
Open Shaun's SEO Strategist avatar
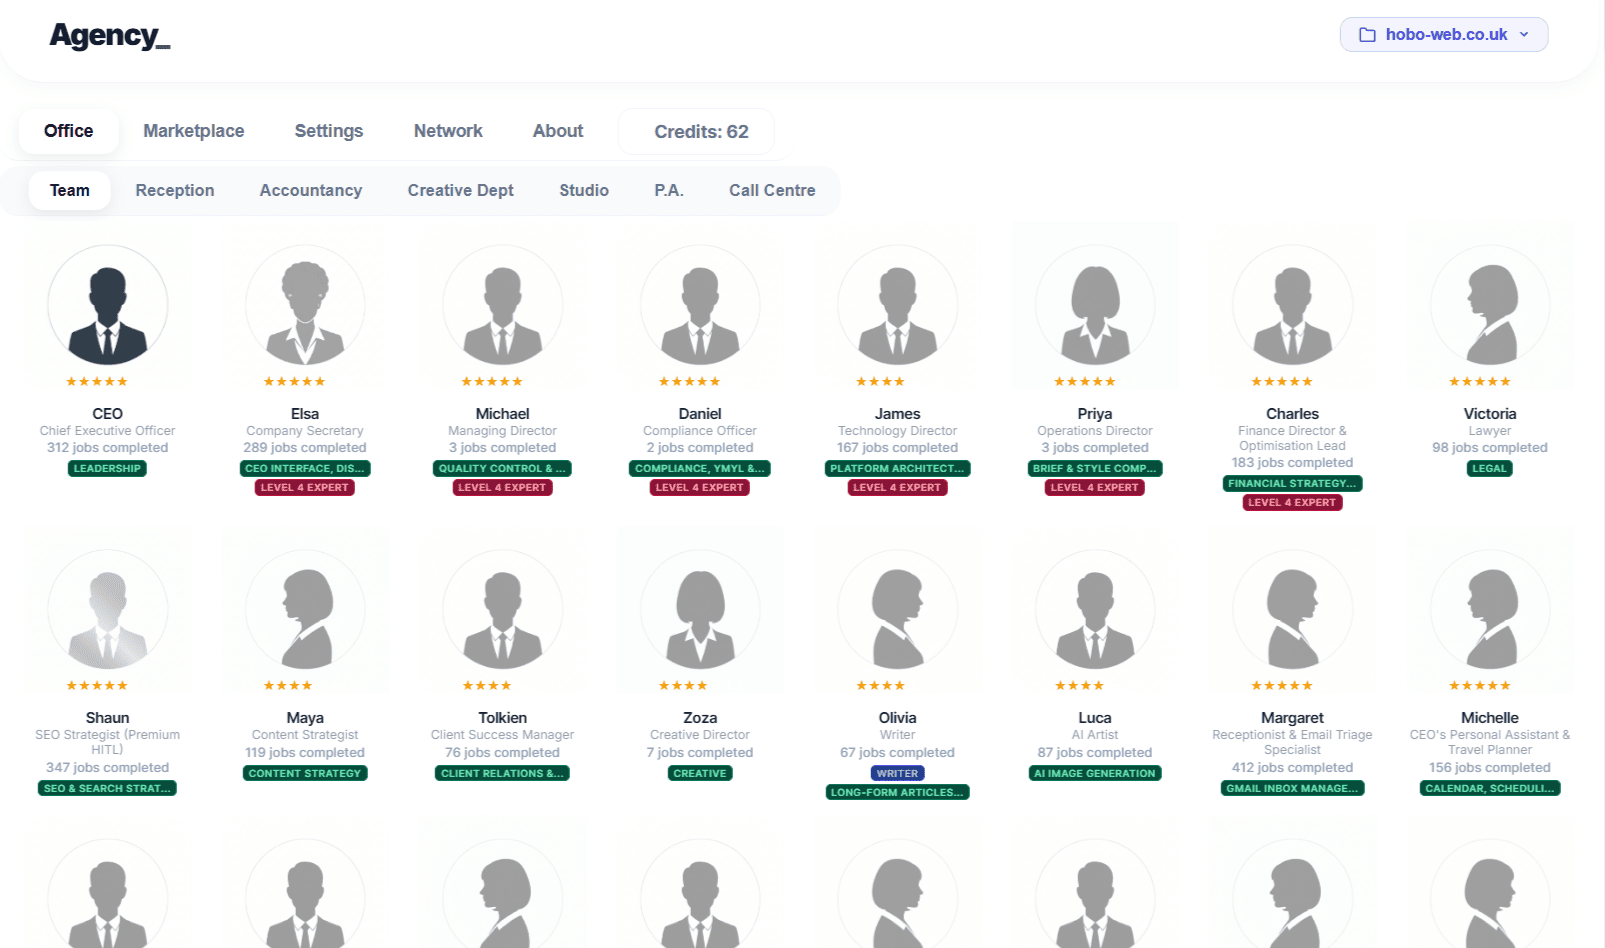coord(107,610)
